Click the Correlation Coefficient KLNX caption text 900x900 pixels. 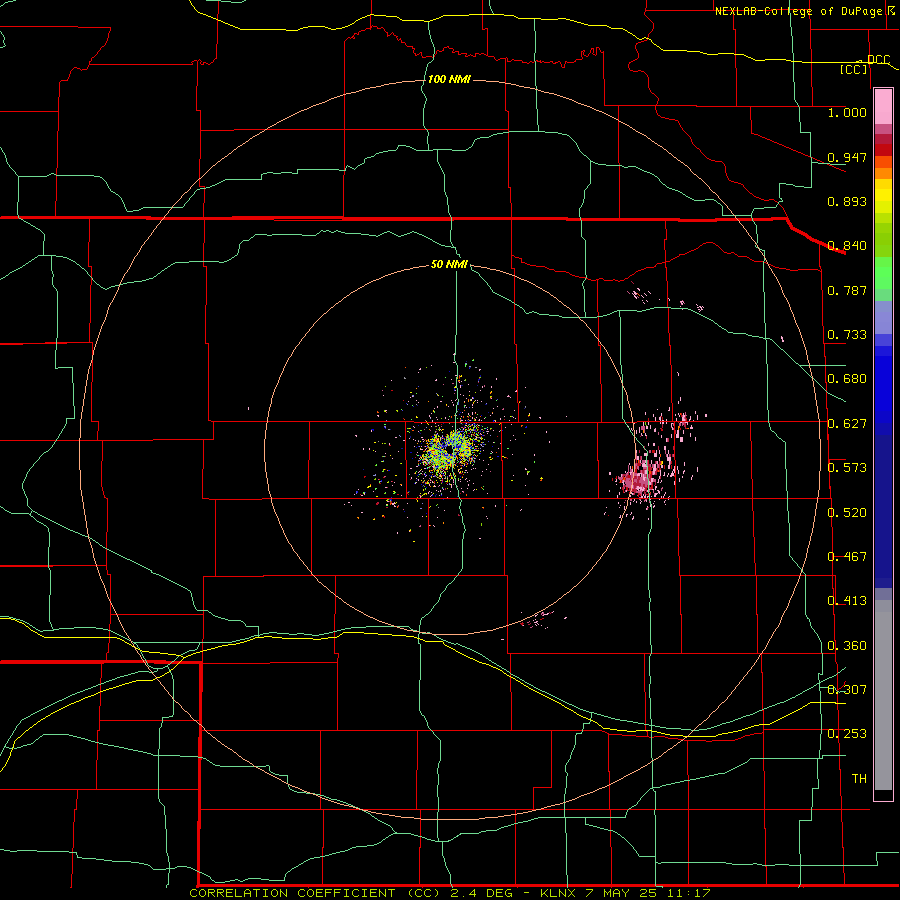click(450, 893)
